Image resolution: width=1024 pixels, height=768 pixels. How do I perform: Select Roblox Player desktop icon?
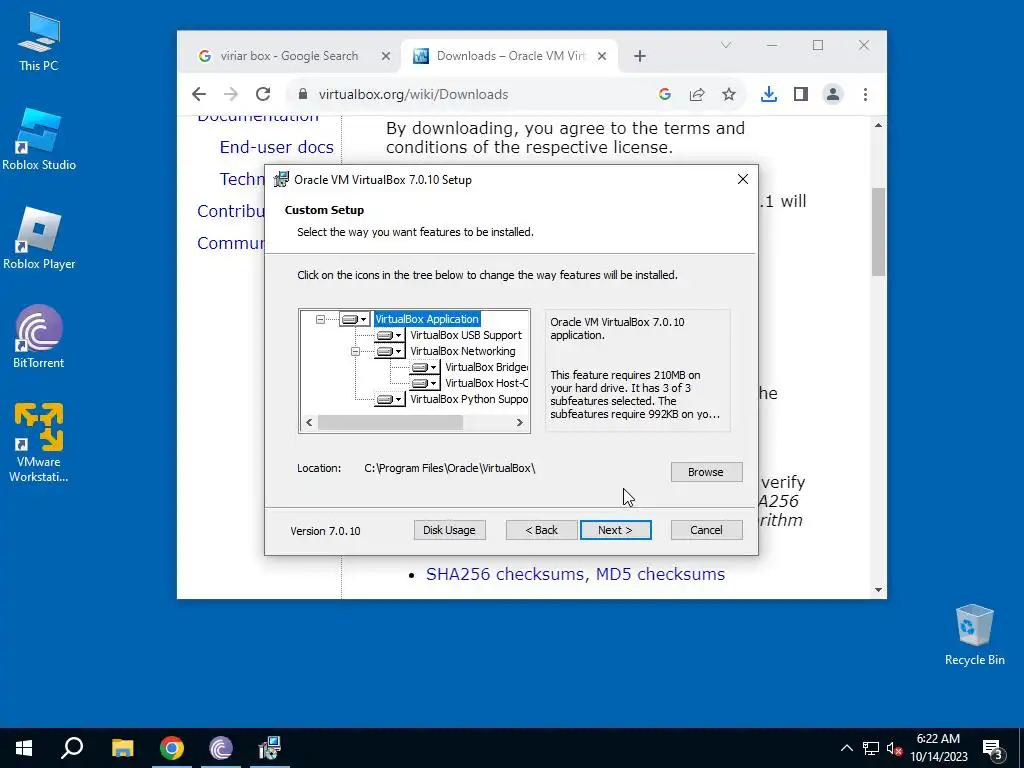(x=39, y=238)
